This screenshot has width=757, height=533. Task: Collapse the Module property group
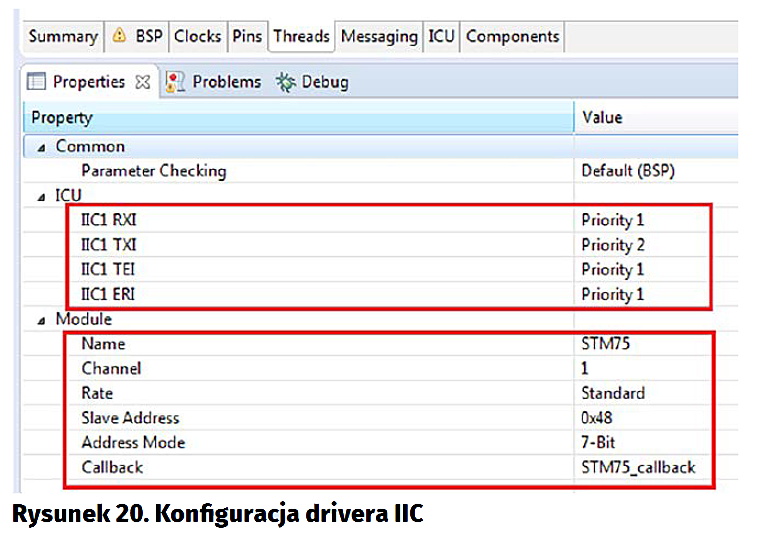click(x=41, y=319)
